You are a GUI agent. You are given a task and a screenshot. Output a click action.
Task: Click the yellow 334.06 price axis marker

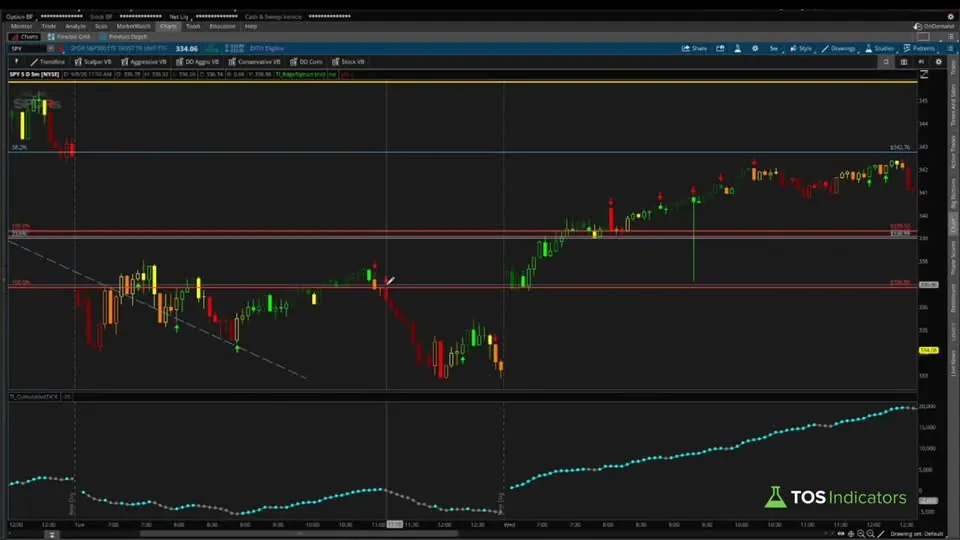[x=929, y=350]
